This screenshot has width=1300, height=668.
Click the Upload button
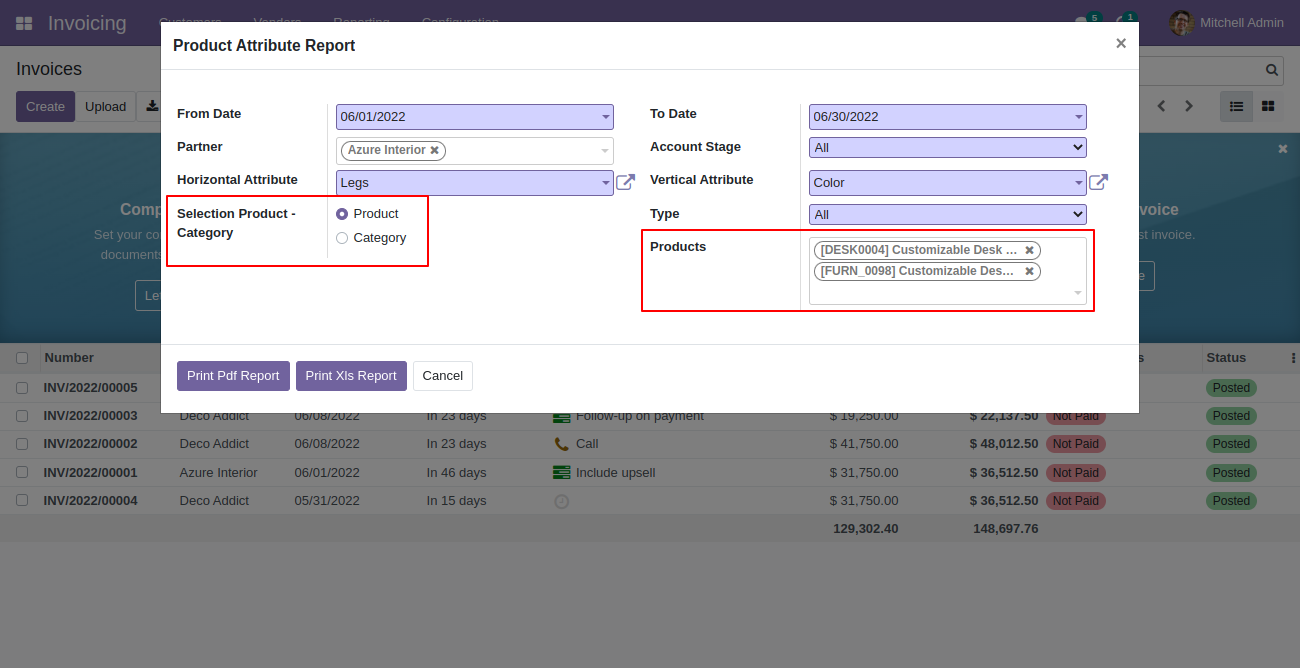(x=105, y=107)
